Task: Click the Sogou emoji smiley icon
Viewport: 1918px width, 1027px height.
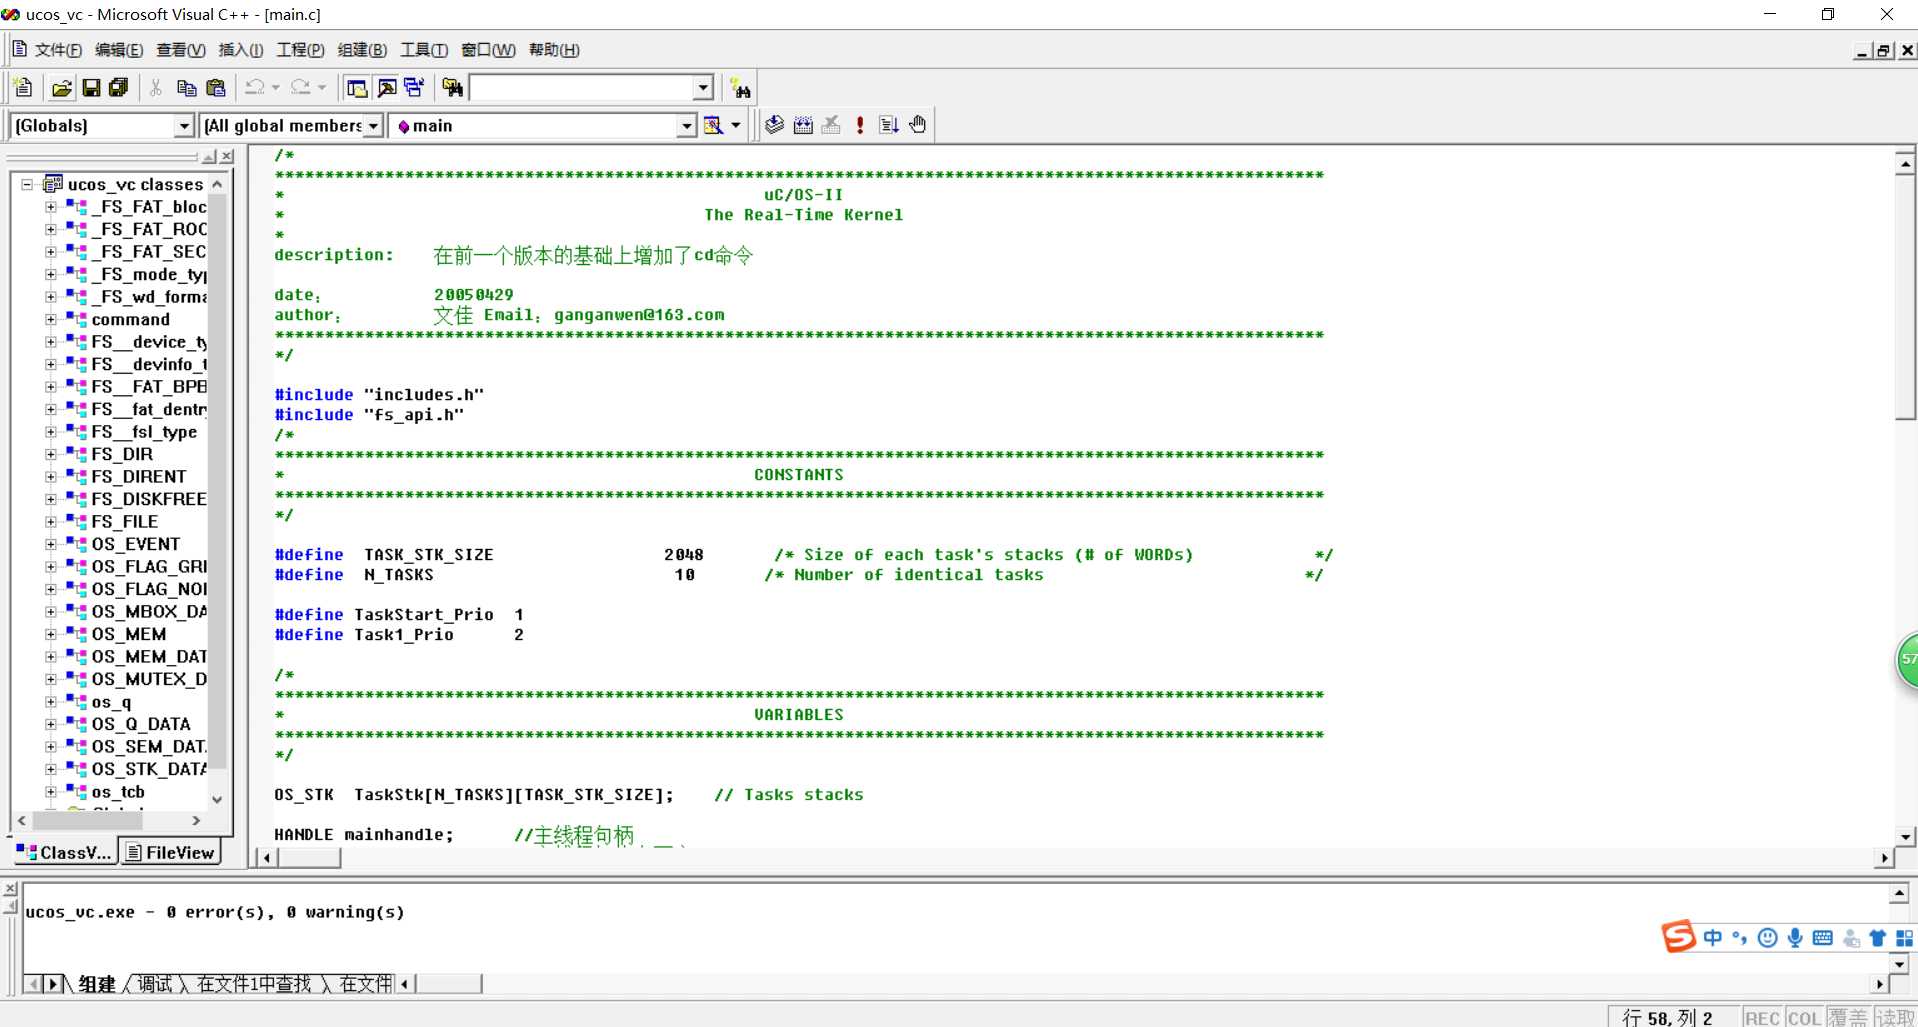Action: click(x=1768, y=938)
